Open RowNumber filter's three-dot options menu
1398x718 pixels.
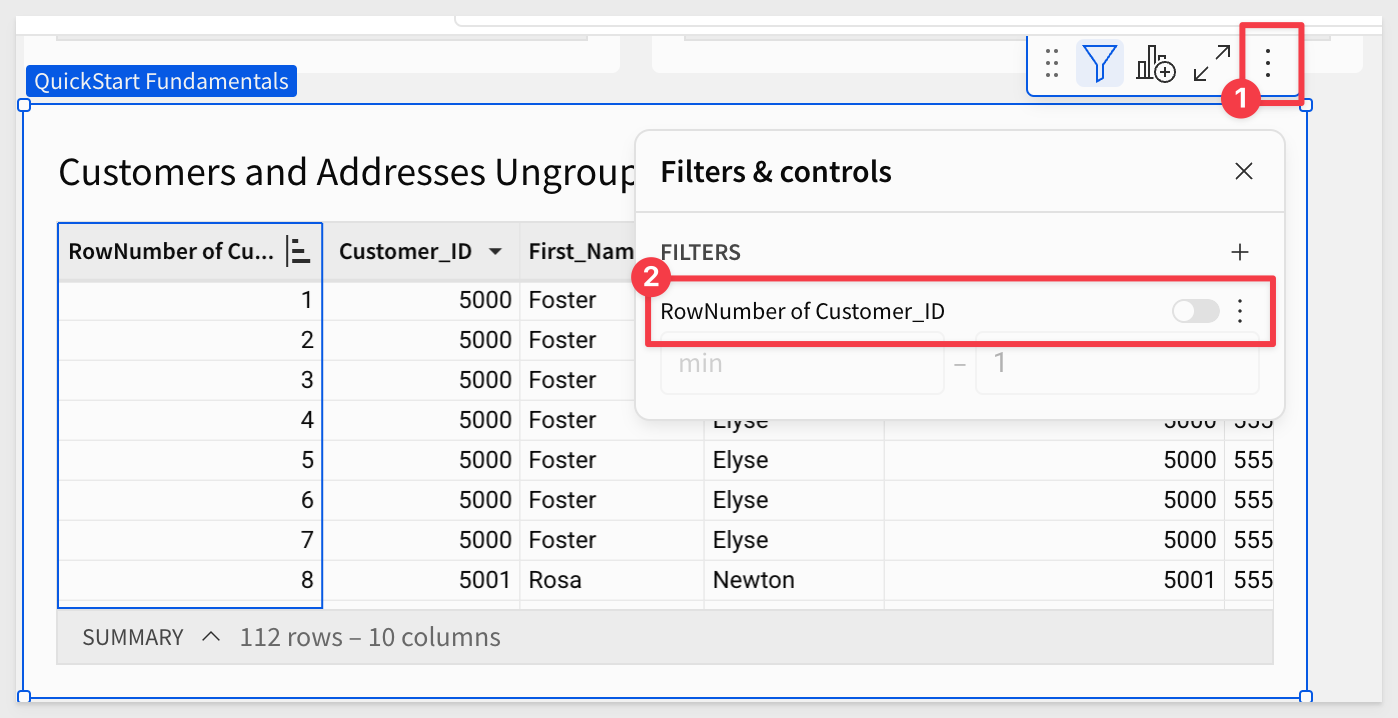pyautogui.click(x=1240, y=311)
